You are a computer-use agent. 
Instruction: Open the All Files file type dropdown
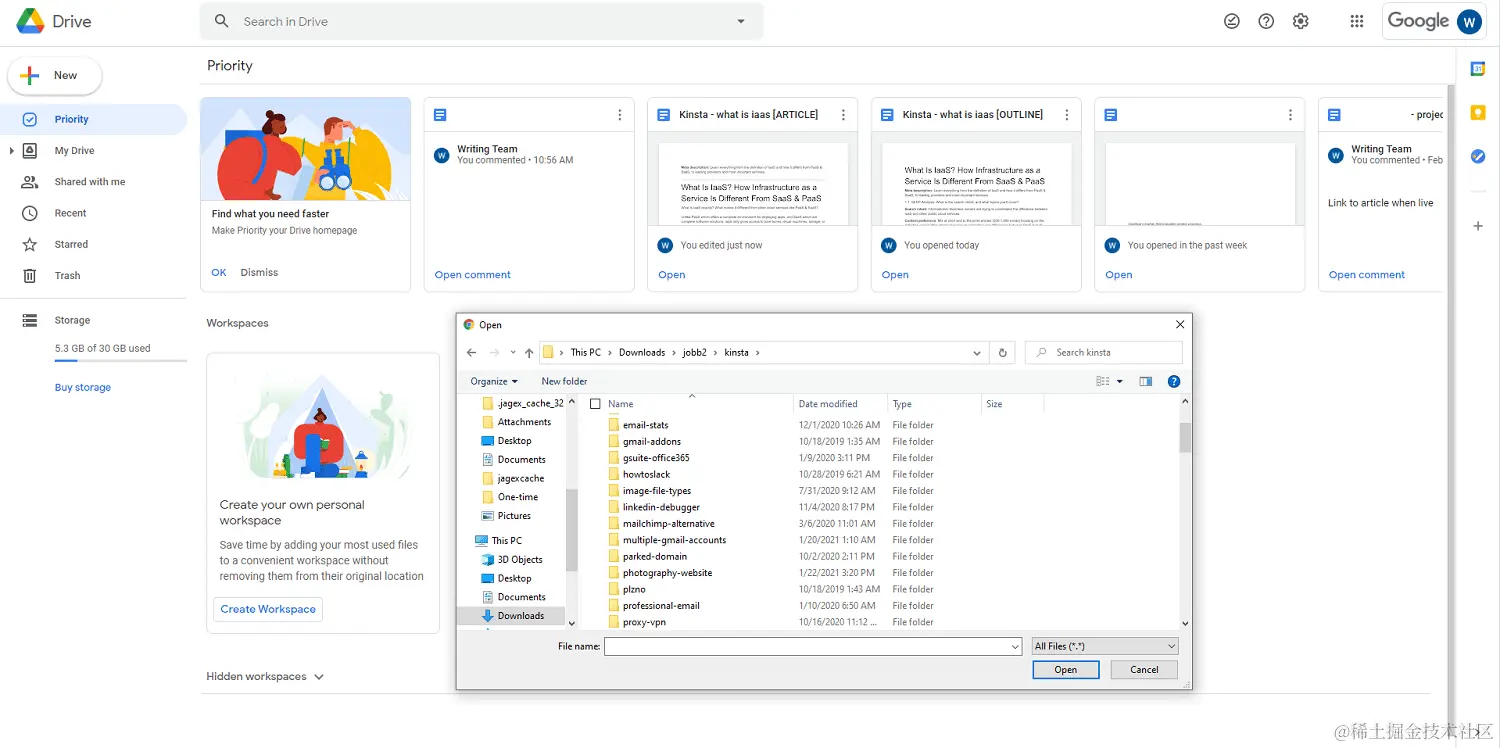[1104, 645]
